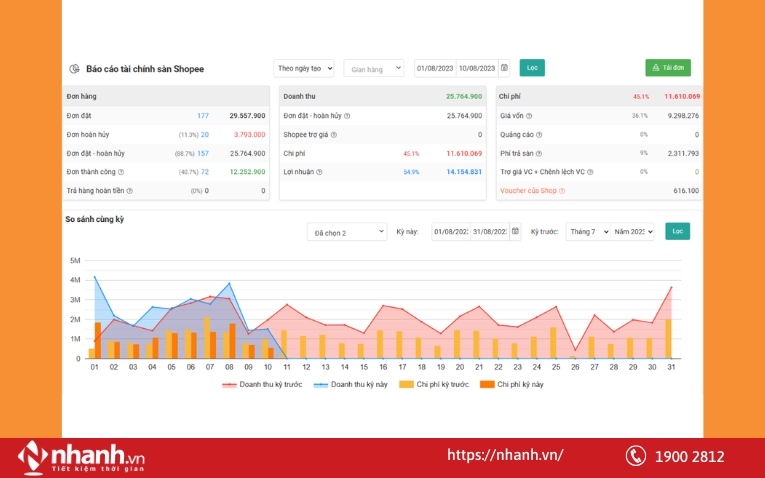Click the Lợi nhuận value 14.154.831
This screenshot has width=765, height=478.
pyautogui.click(x=464, y=172)
